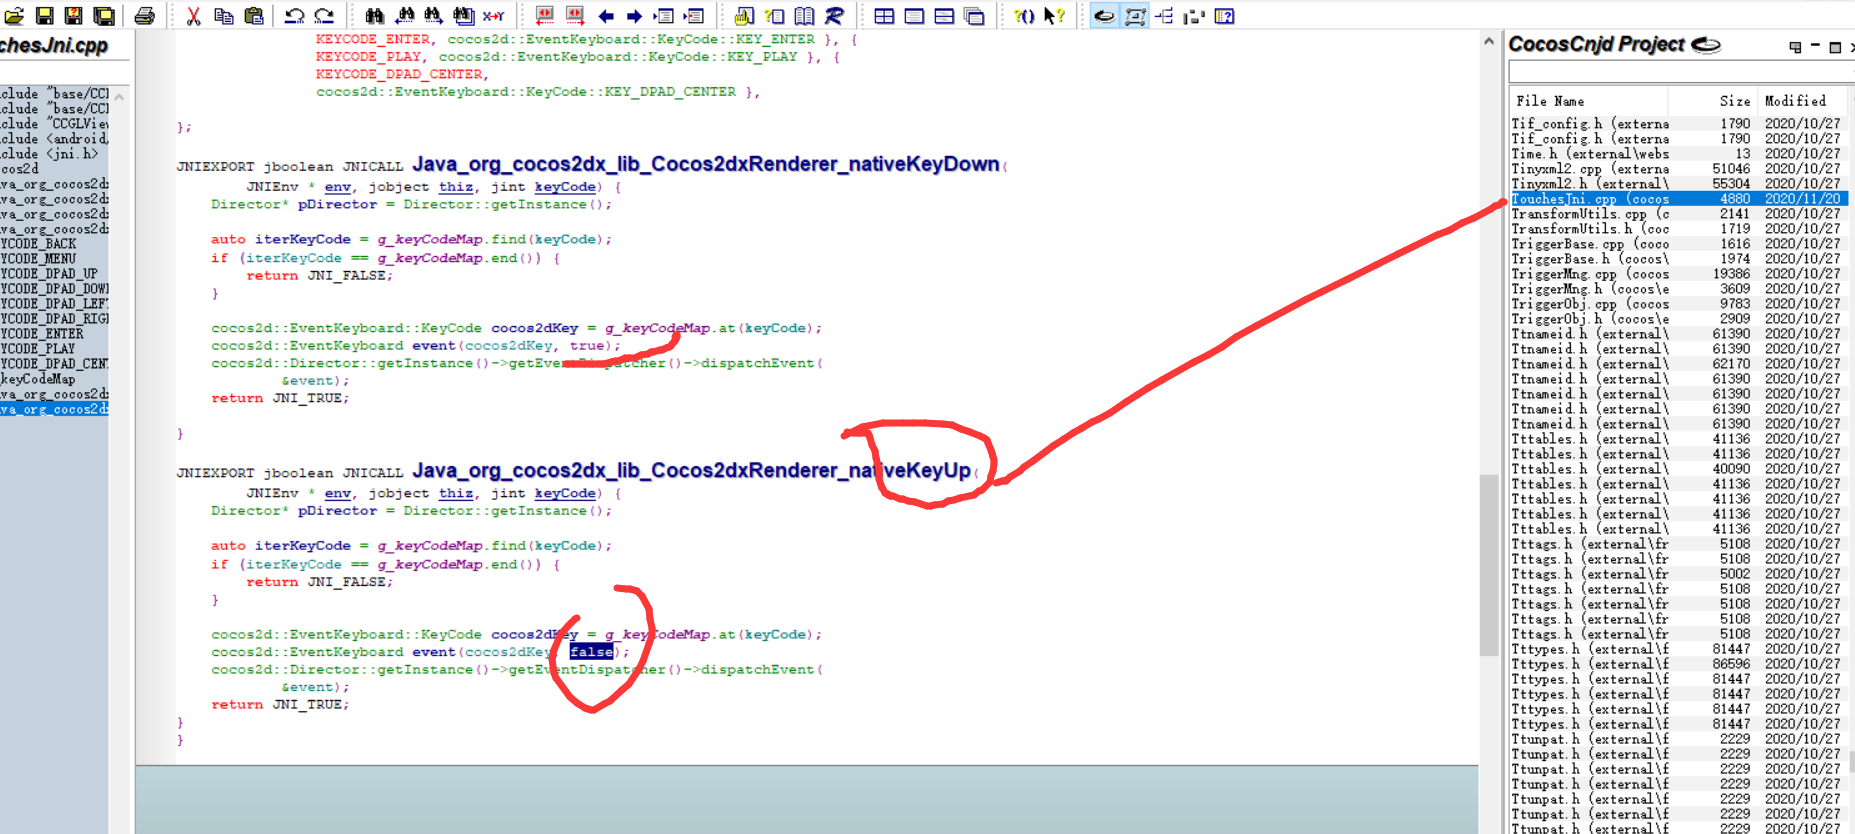1855x834 pixels.
Task: Click the project panel dock button
Action: point(1795,46)
